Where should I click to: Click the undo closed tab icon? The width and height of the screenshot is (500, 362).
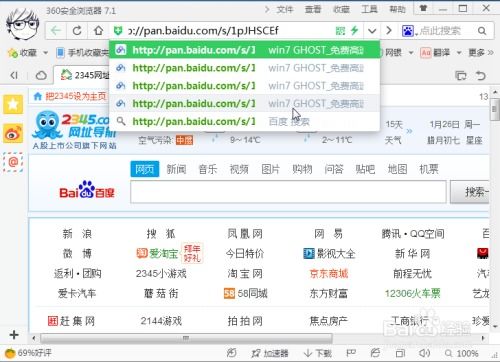(x=481, y=76)
